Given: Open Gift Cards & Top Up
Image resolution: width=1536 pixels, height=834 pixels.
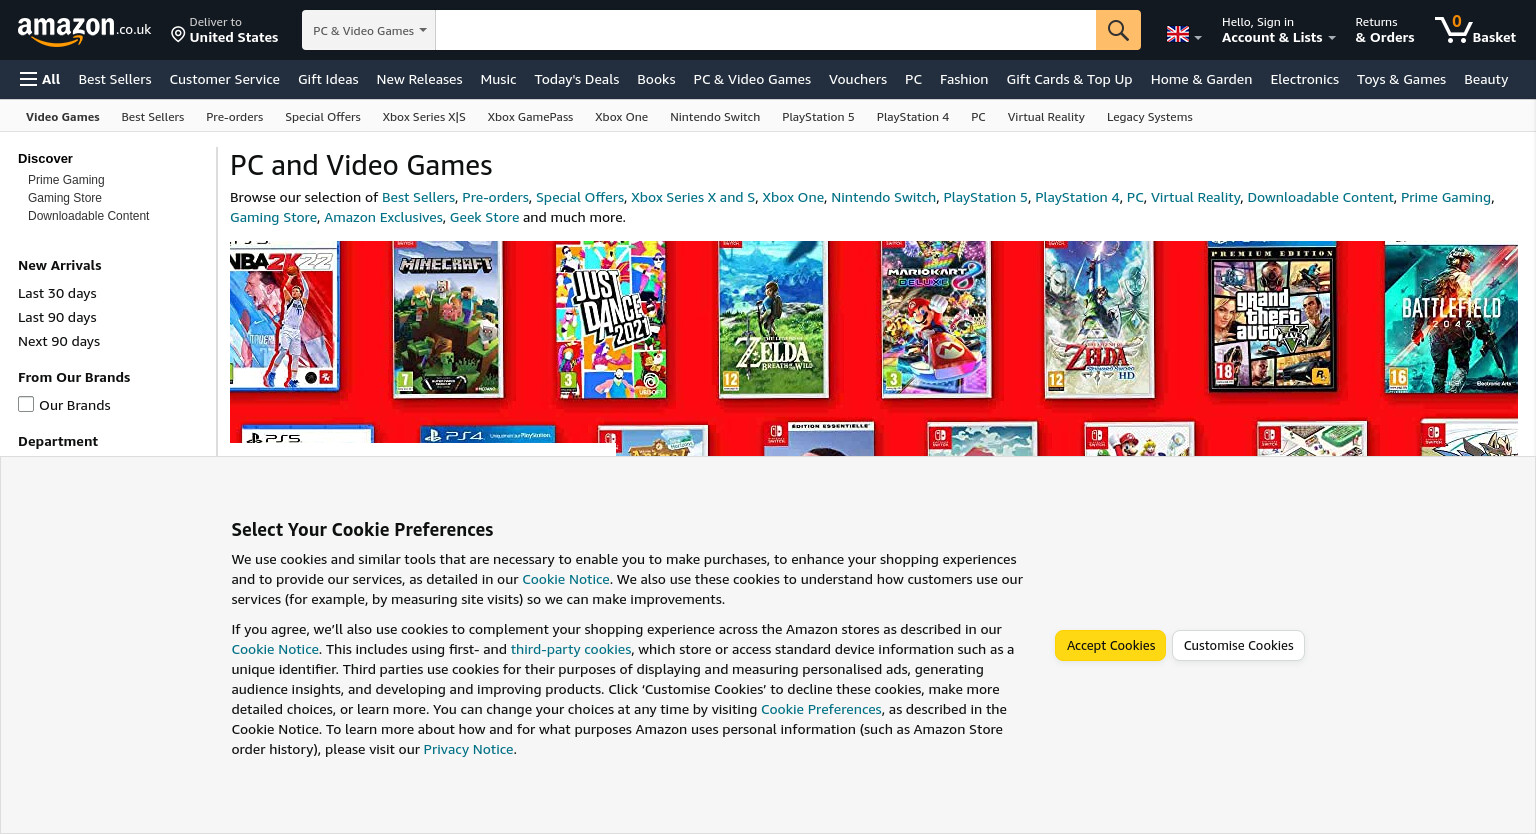Looking at the screenshot, I should 1069,79.
